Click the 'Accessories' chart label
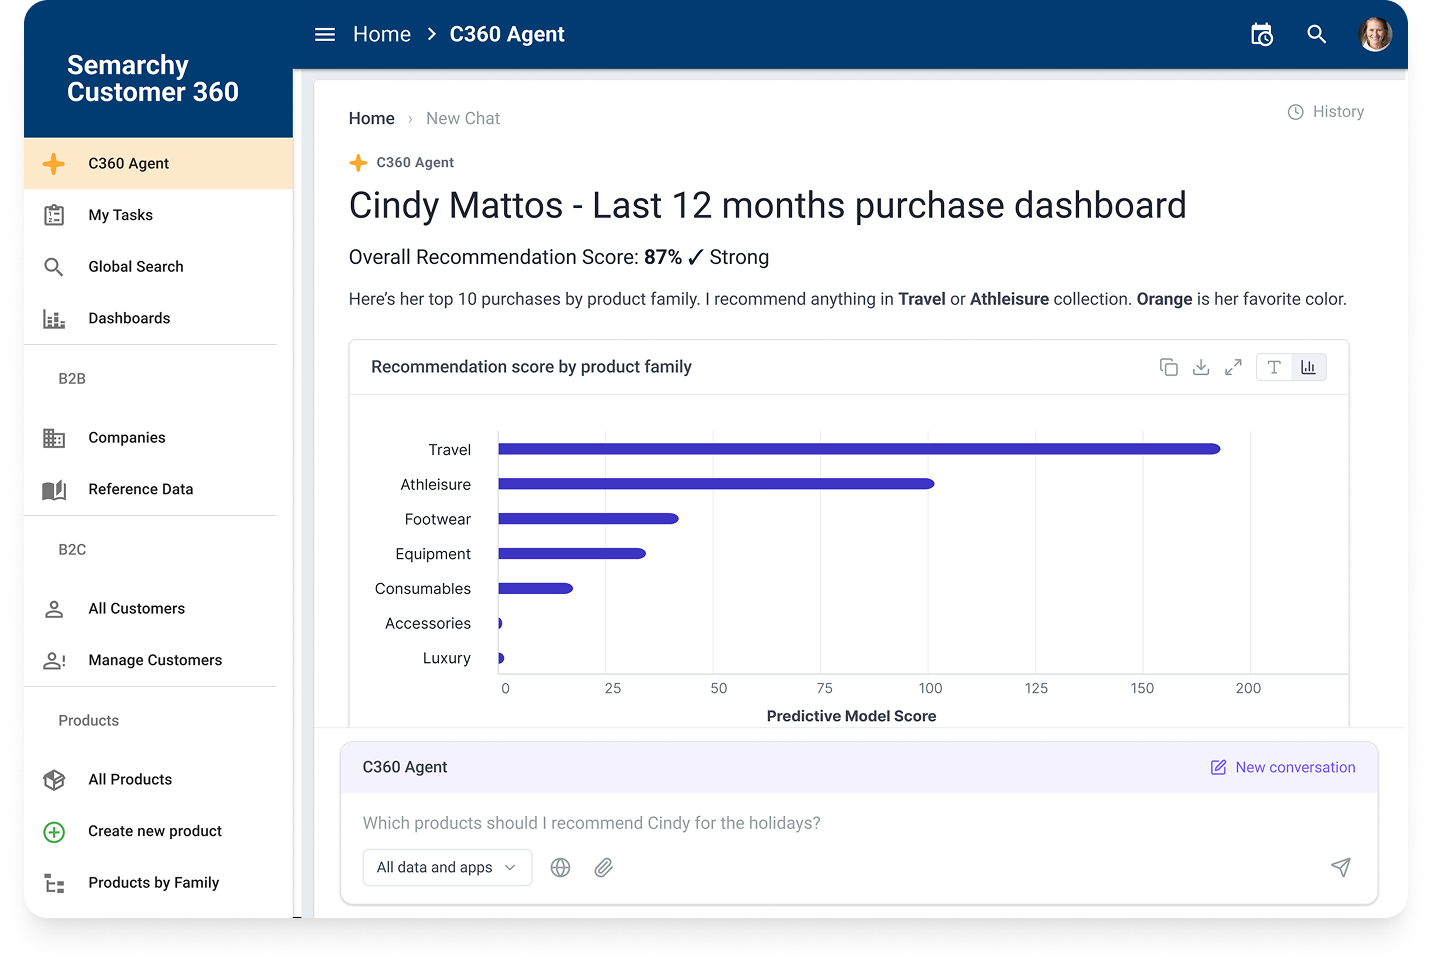Image resolution: width=1432 pixels, height=967 pixels. point(428,624)
